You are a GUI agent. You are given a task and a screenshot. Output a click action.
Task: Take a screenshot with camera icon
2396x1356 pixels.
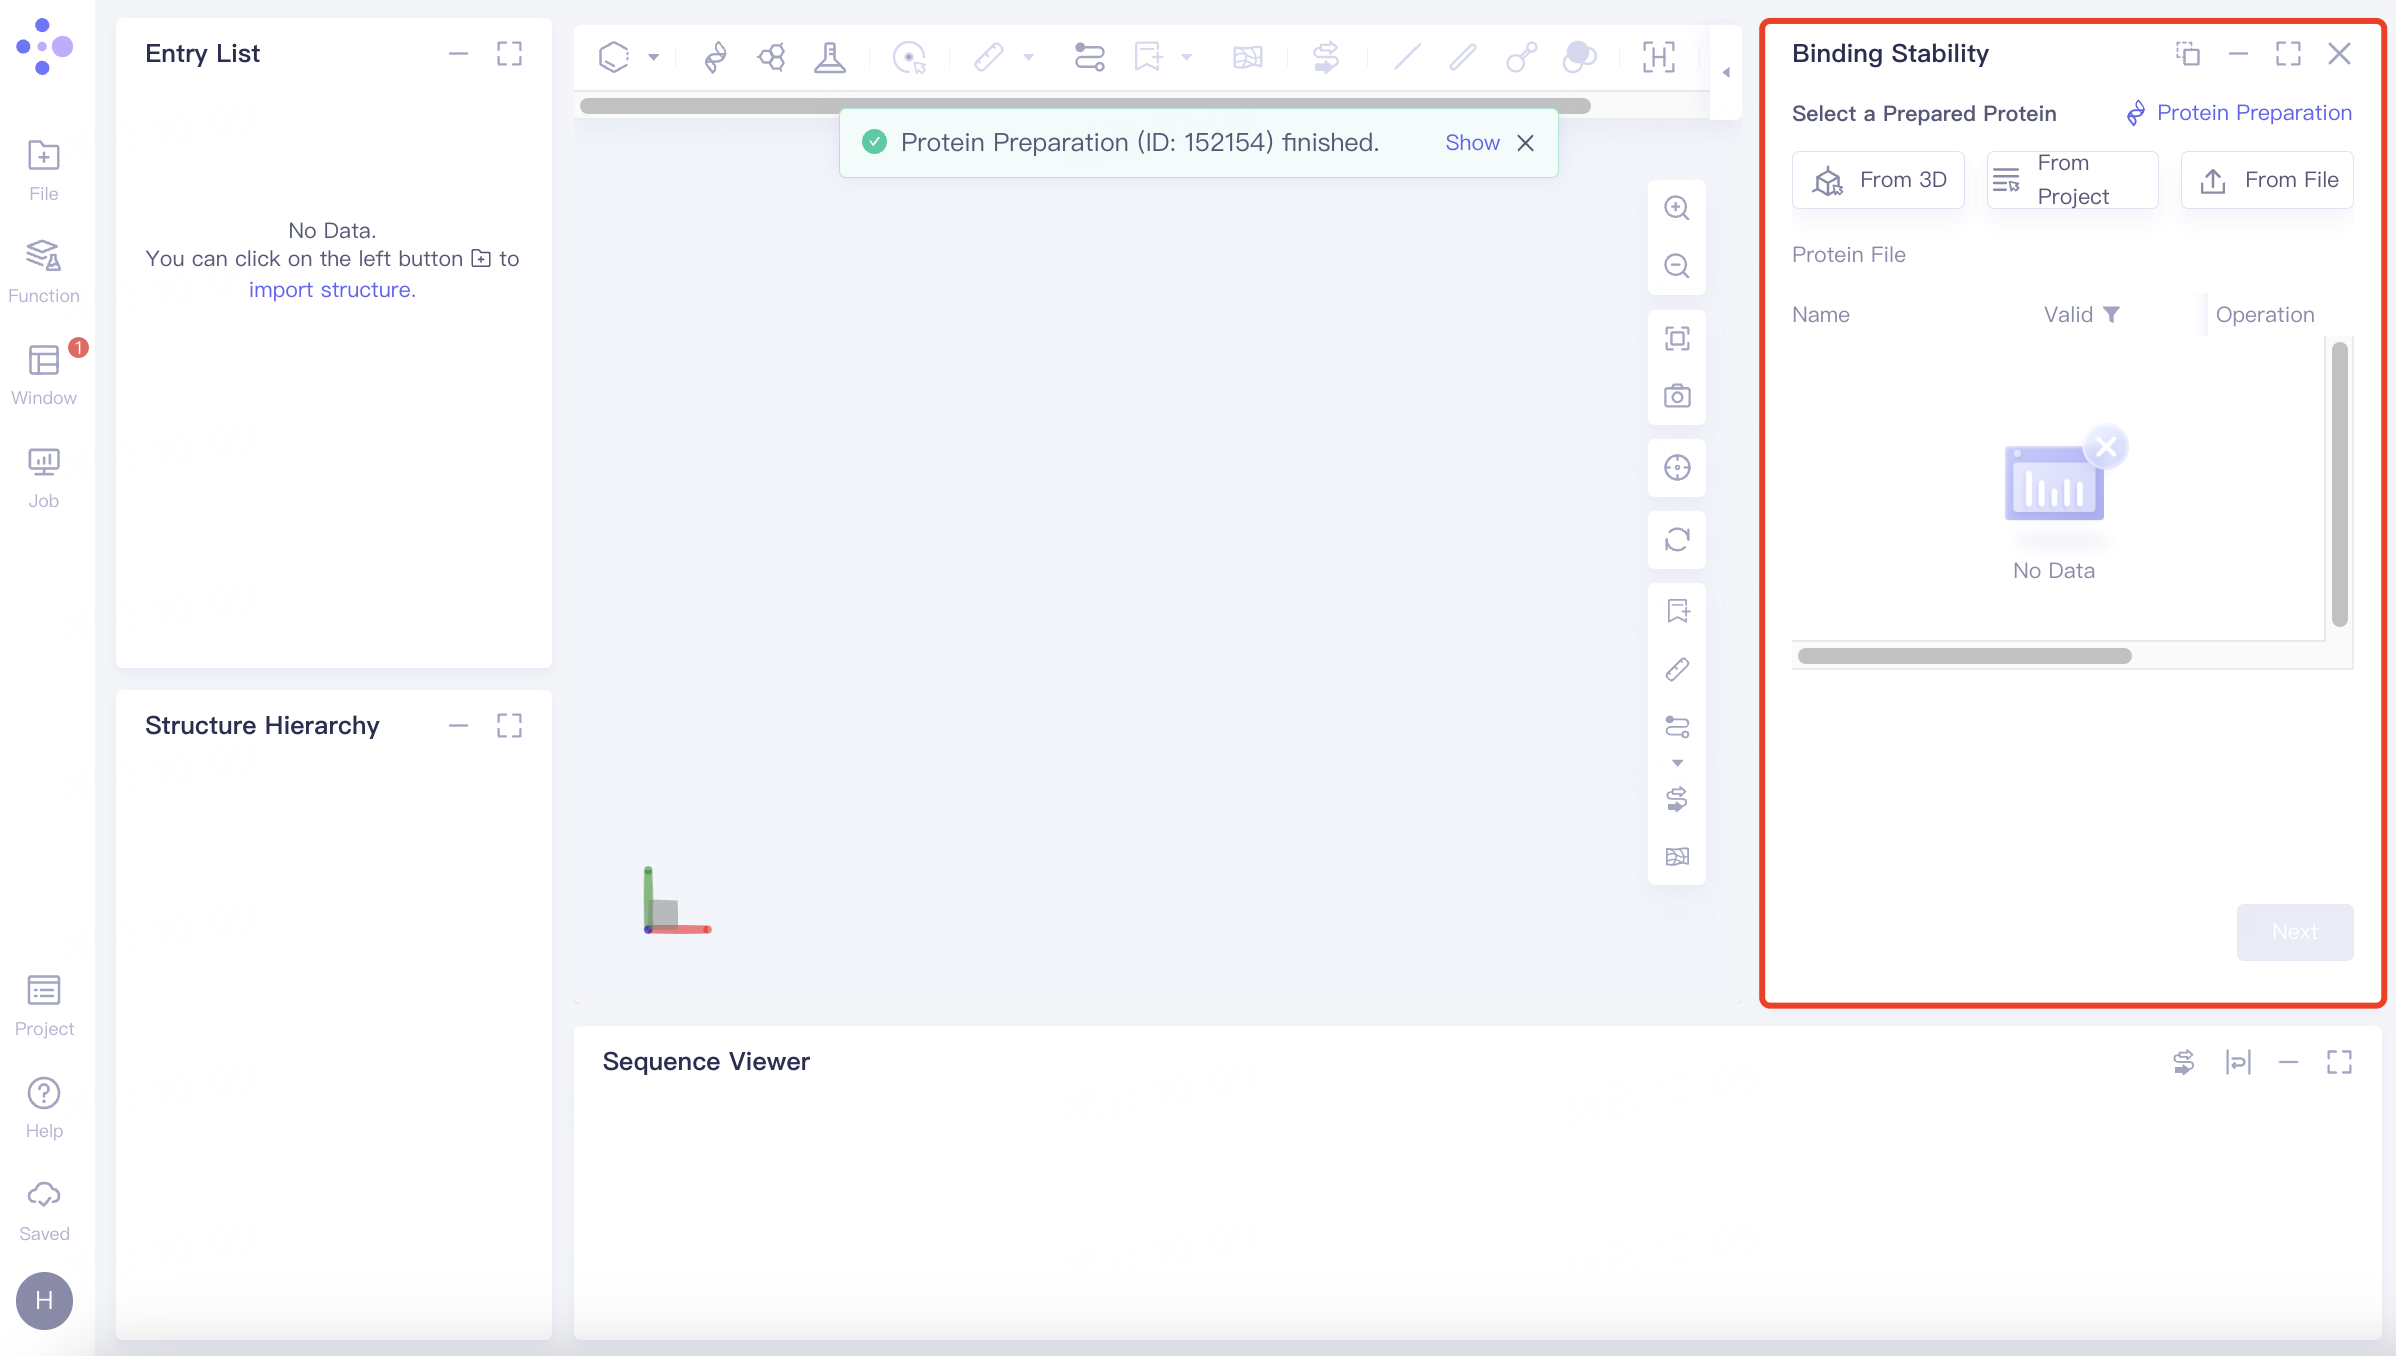(1677, 396)
